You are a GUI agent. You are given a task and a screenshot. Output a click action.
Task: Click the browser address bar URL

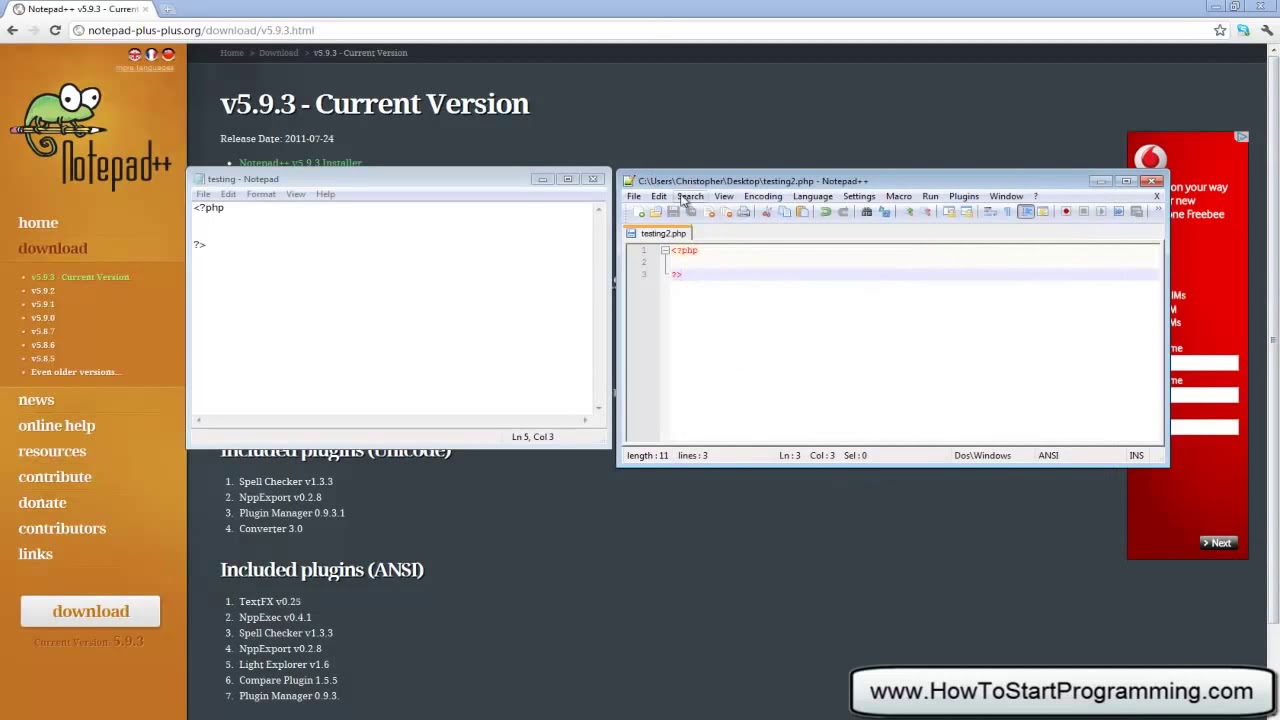(x=200, y=30)
